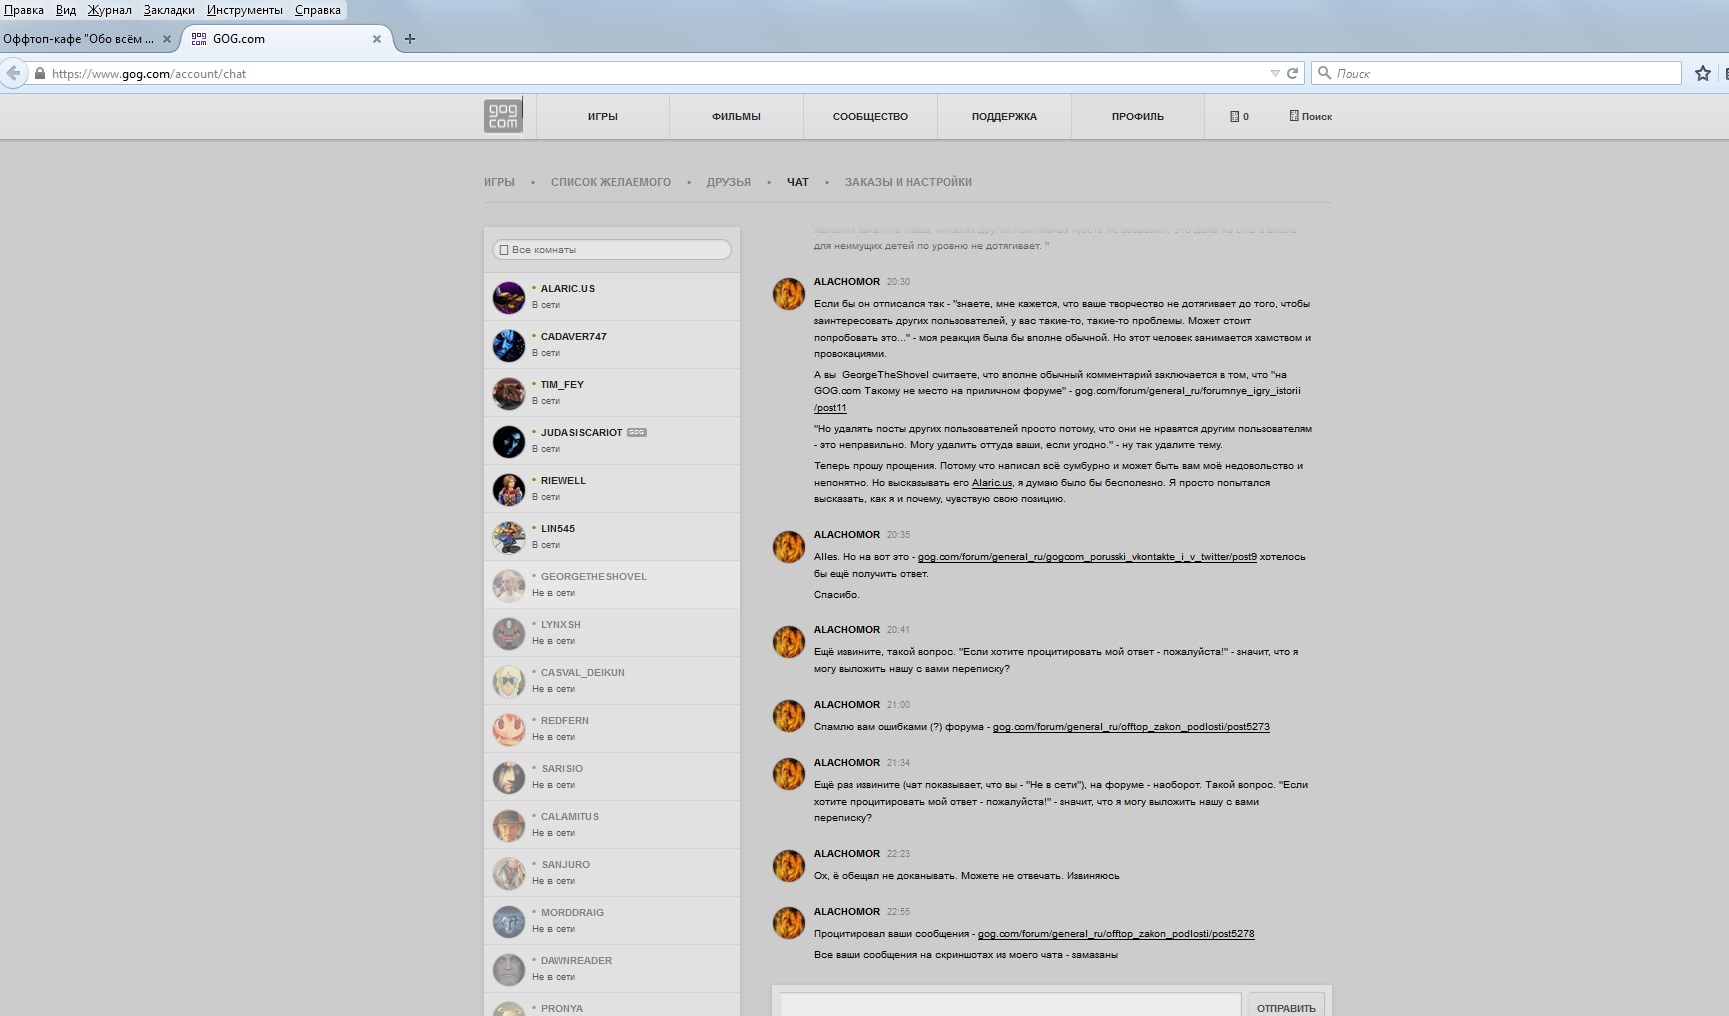Bookmark page with the star icon

tap(1703, 73)
